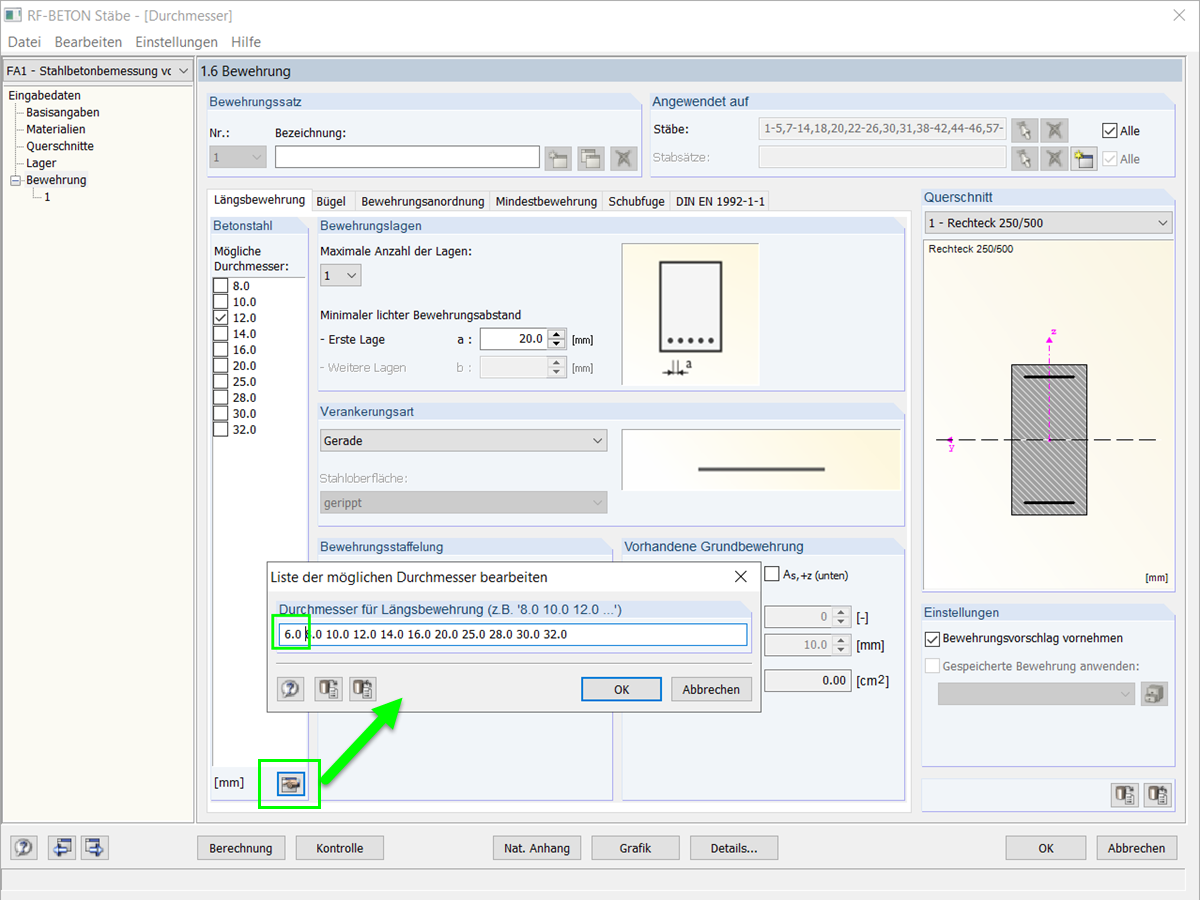Click the help icon at bottom left
The width and height of the screenshot is (1200, 900).
pyautogui.click(x=24, y=848)
